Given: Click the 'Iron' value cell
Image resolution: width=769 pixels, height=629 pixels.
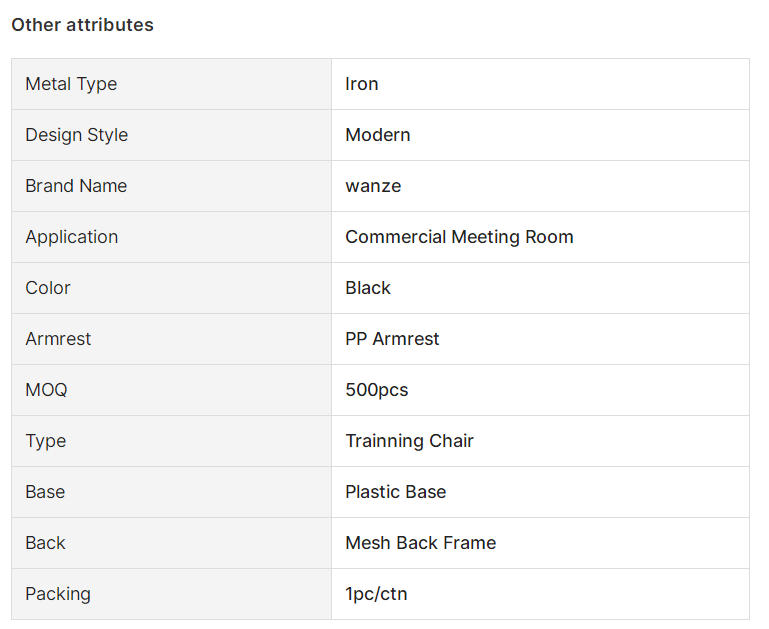Looking at the screenshot, I should point(540,84).
